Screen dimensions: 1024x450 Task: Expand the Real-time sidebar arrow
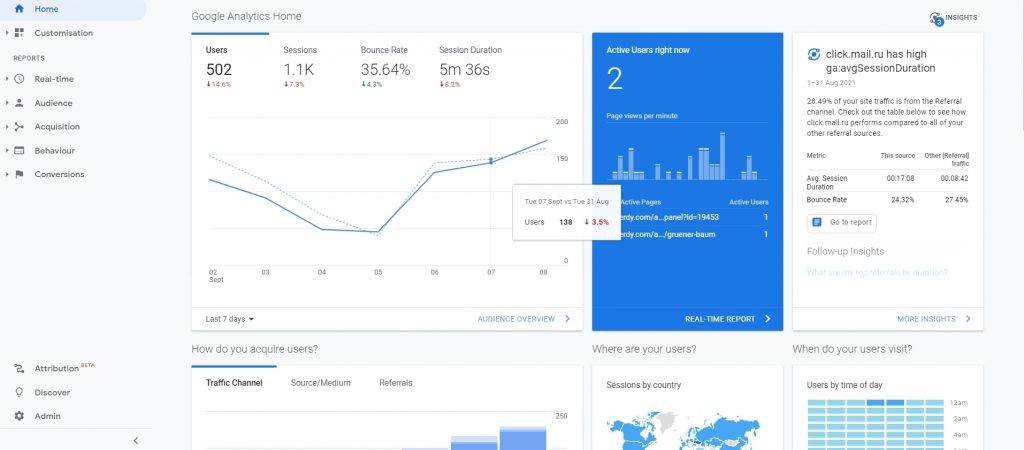(x=6, y=79)
